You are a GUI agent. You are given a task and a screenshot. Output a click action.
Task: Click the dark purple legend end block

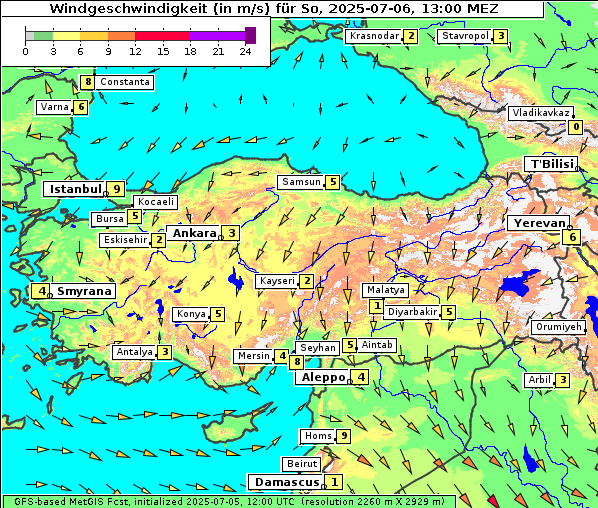pyautogui.click(x=251, y=35)
